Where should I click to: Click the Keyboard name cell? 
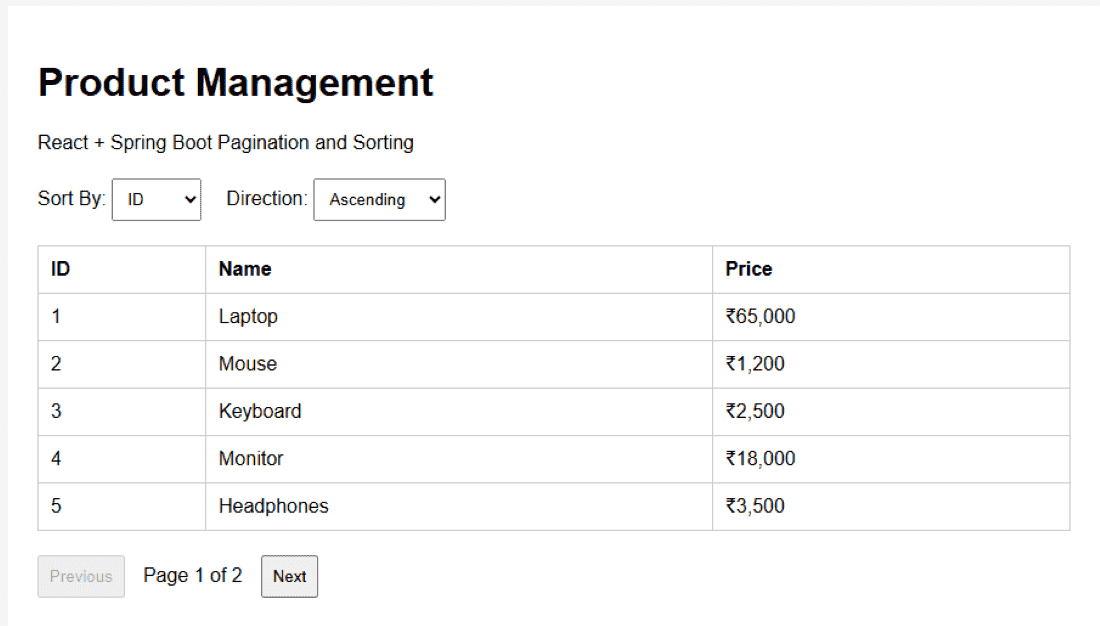coord(459,412)
